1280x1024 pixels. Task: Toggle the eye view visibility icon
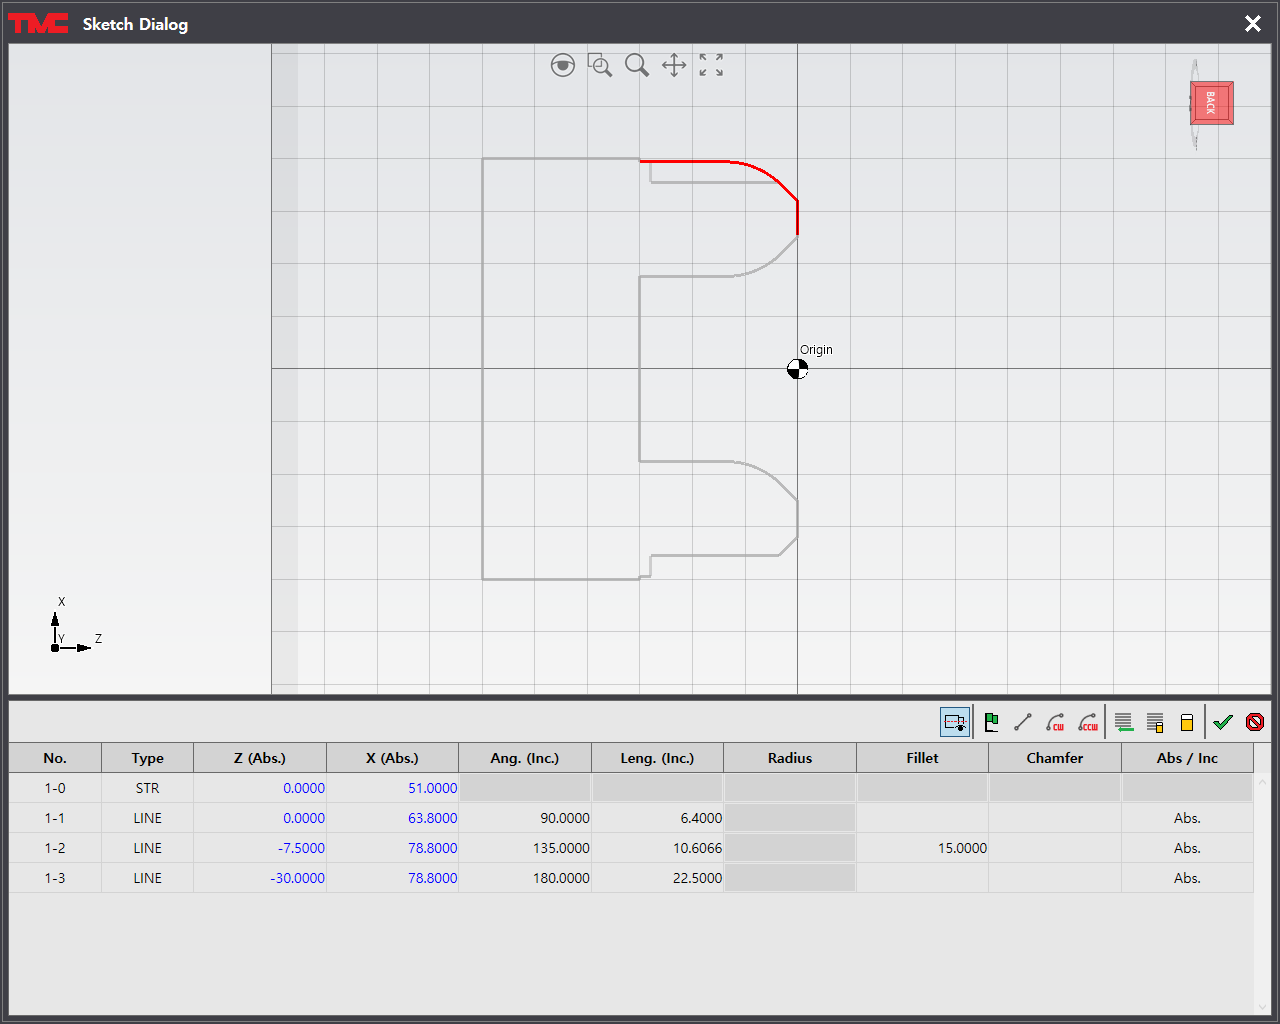tap(563, 66)
